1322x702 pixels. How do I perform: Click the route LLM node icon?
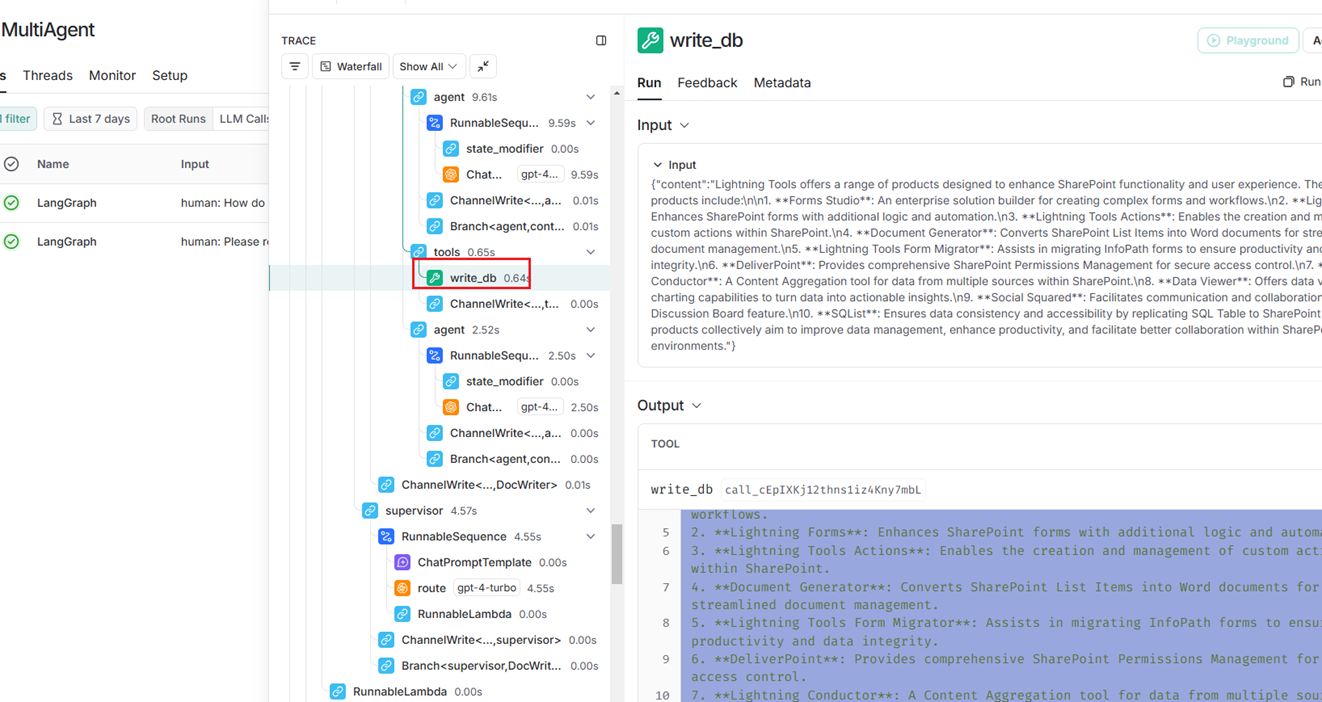click(402, 588)
